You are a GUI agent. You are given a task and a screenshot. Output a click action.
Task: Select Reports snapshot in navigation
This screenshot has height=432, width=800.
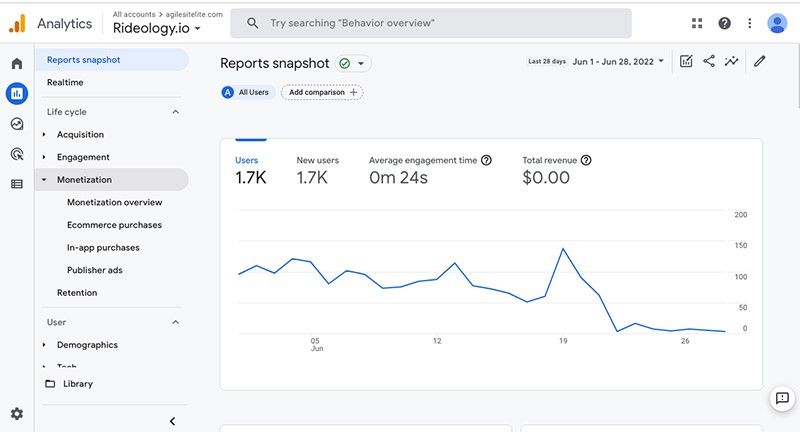click(112, 60)
